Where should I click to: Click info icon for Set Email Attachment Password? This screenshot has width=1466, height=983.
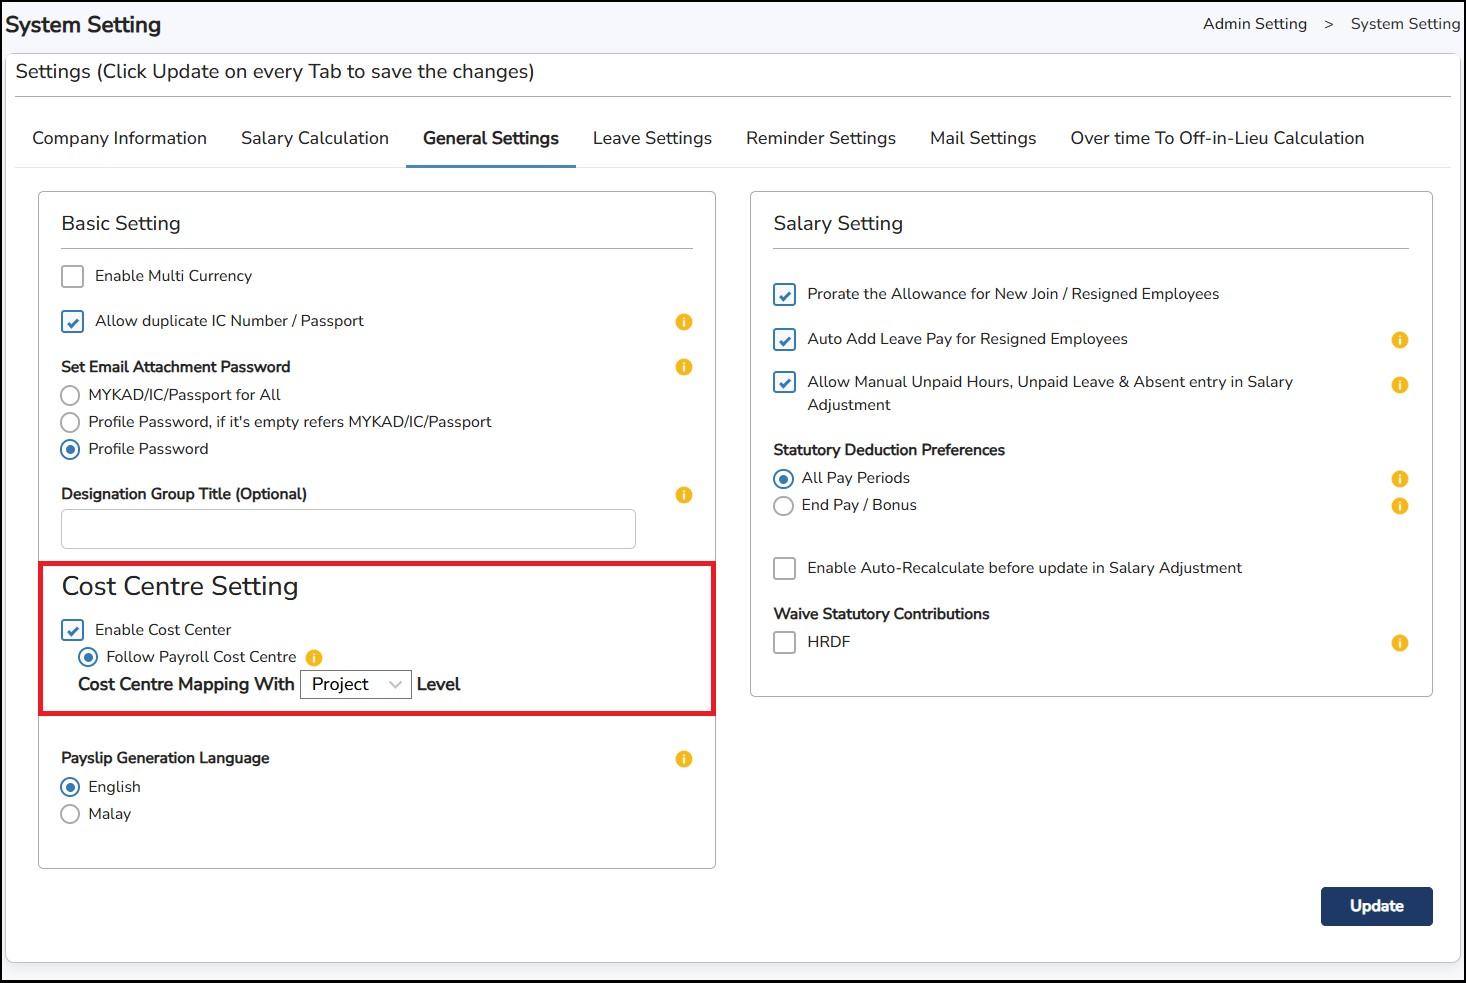[x=684, y=367]
